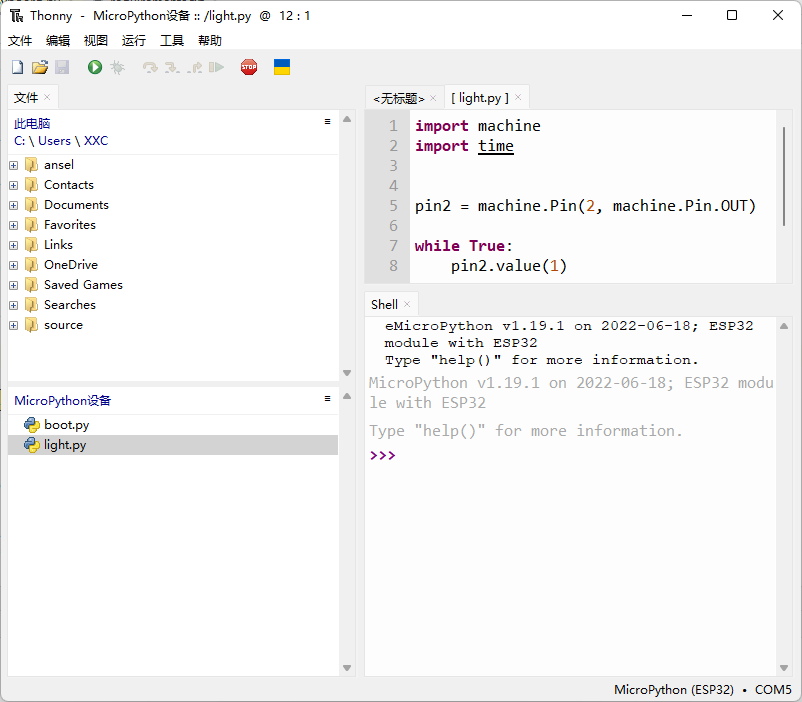Click the underlined 'time' import
The image size is (802, 702).
coord(496,146)
